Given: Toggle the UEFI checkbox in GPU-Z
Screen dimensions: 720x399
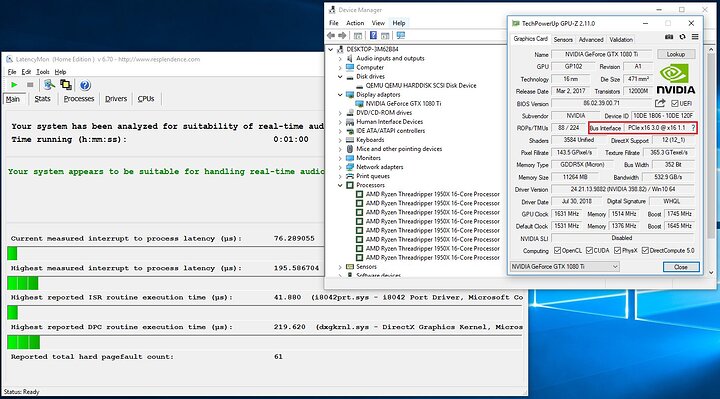Looking at the screenshot, I should (x=675, y=103).
